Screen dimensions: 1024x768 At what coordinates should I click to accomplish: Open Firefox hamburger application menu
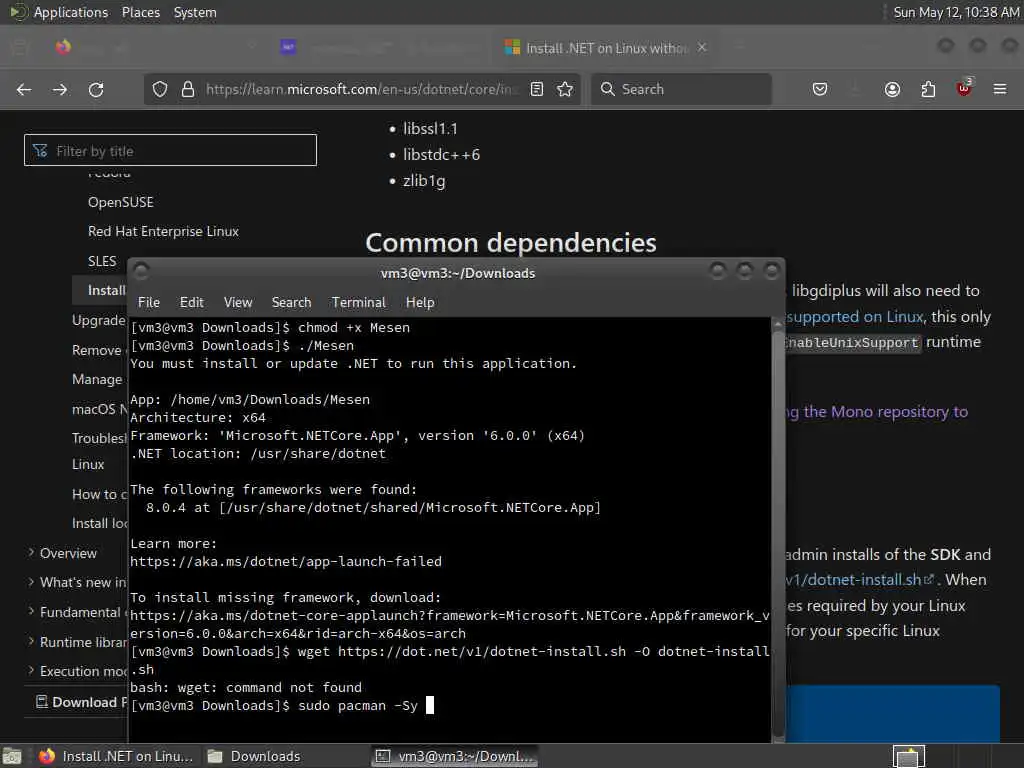pyautogui.click(x=1000, y=89)
